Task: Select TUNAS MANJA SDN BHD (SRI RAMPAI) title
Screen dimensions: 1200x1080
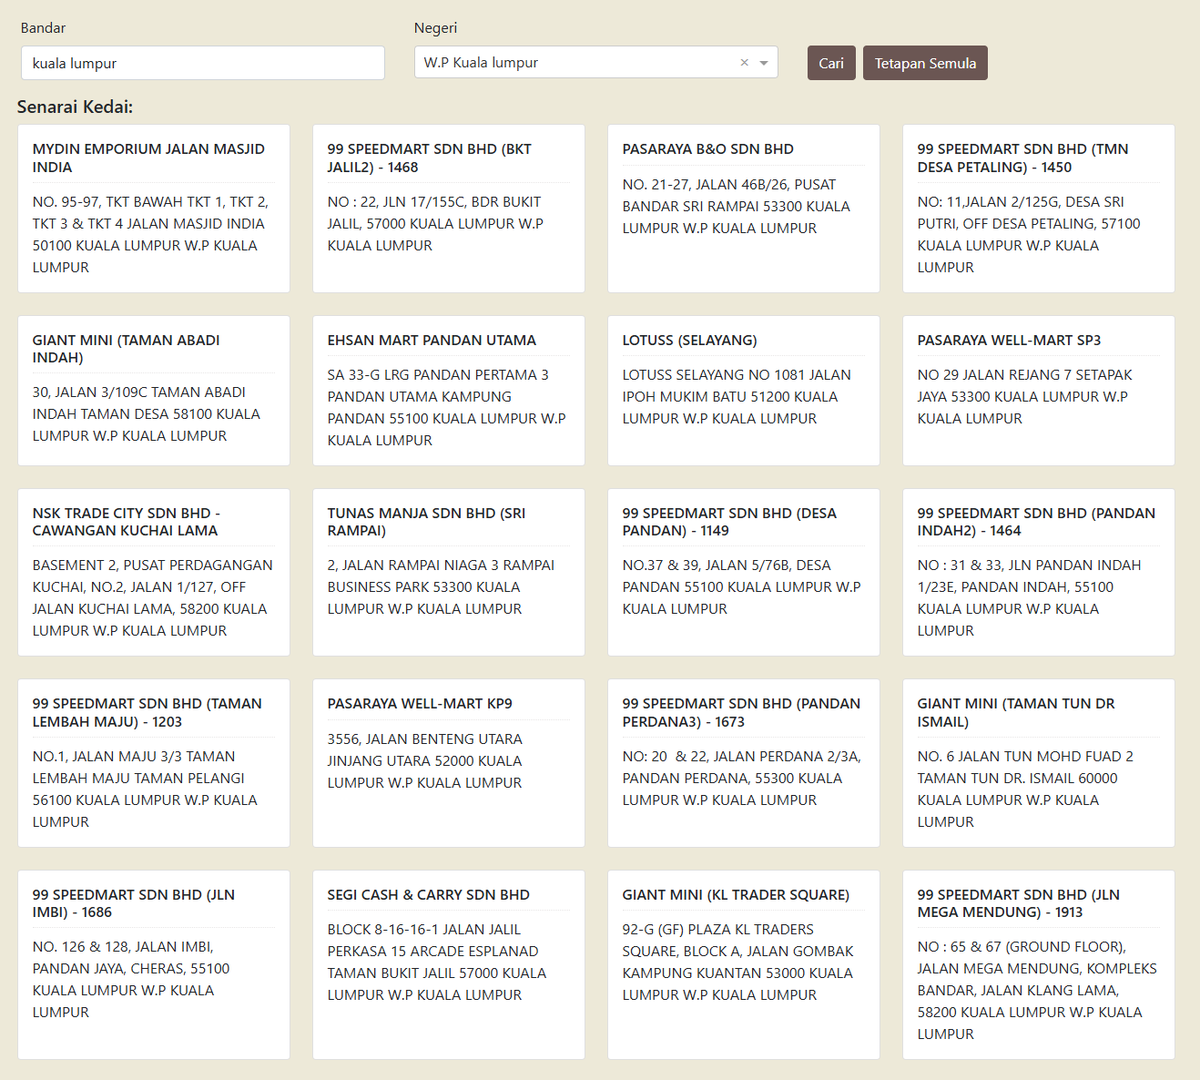Action: 426,522
